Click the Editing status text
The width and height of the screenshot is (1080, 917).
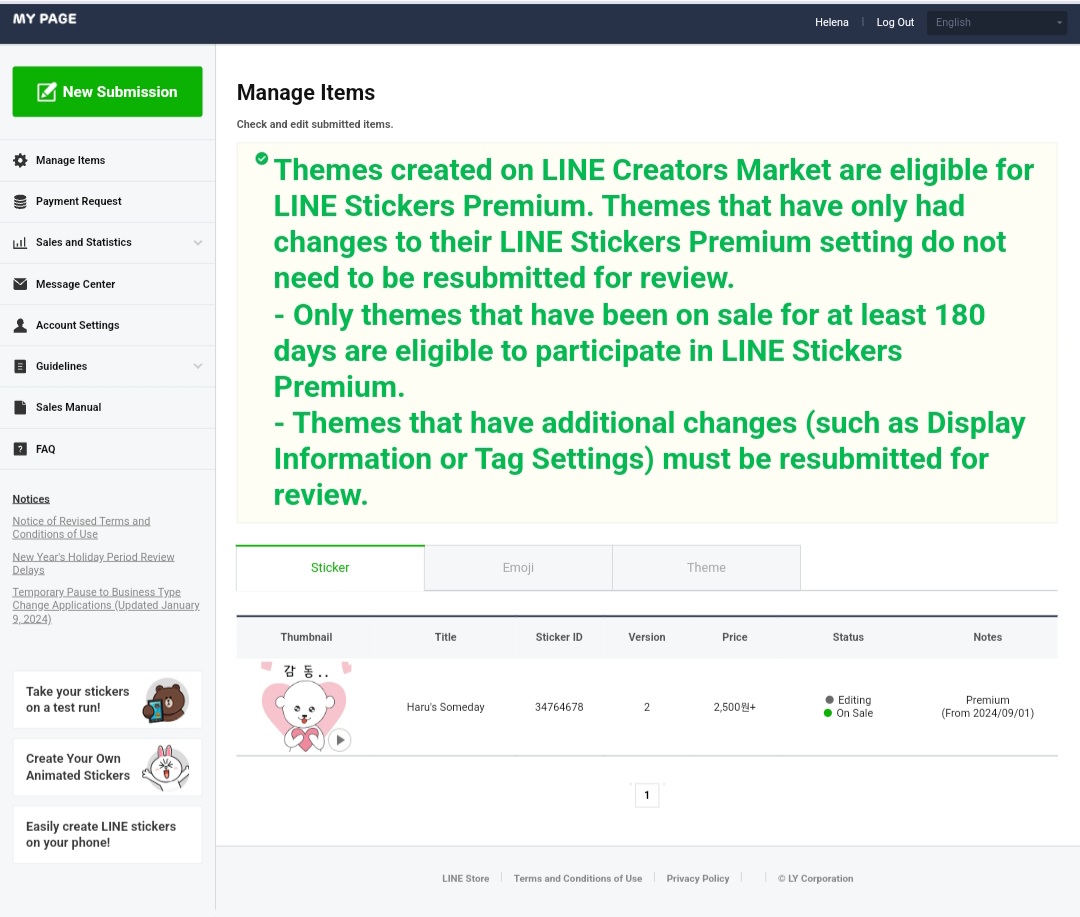point(854,700)
